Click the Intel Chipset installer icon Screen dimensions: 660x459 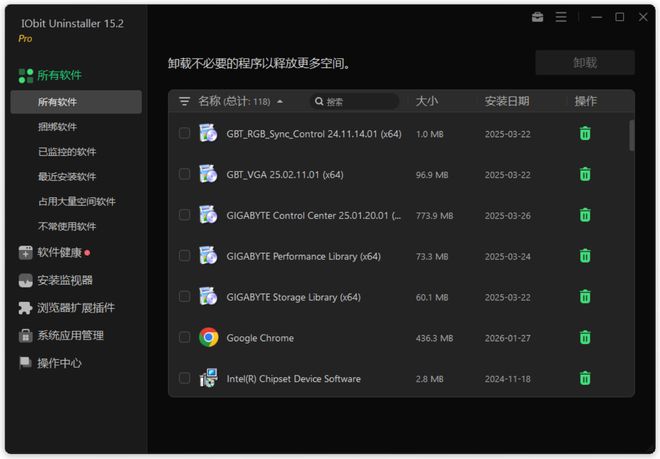pos(208,378)
